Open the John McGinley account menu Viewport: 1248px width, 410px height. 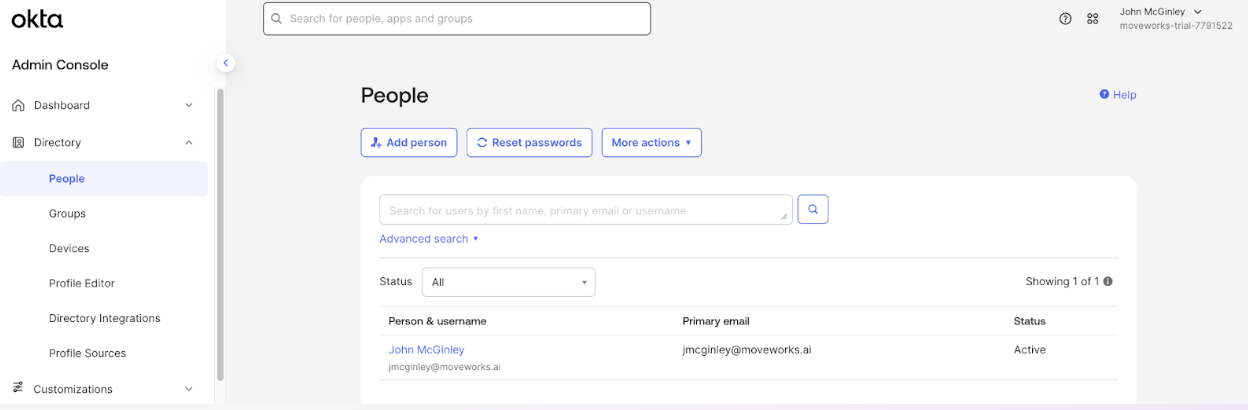click(x=1160, y=12)
